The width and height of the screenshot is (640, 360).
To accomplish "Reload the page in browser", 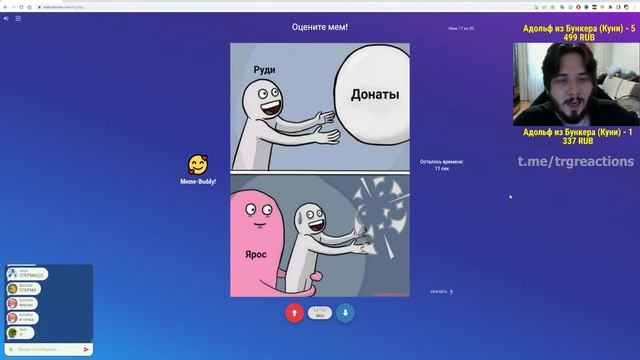I will point(22,7).
